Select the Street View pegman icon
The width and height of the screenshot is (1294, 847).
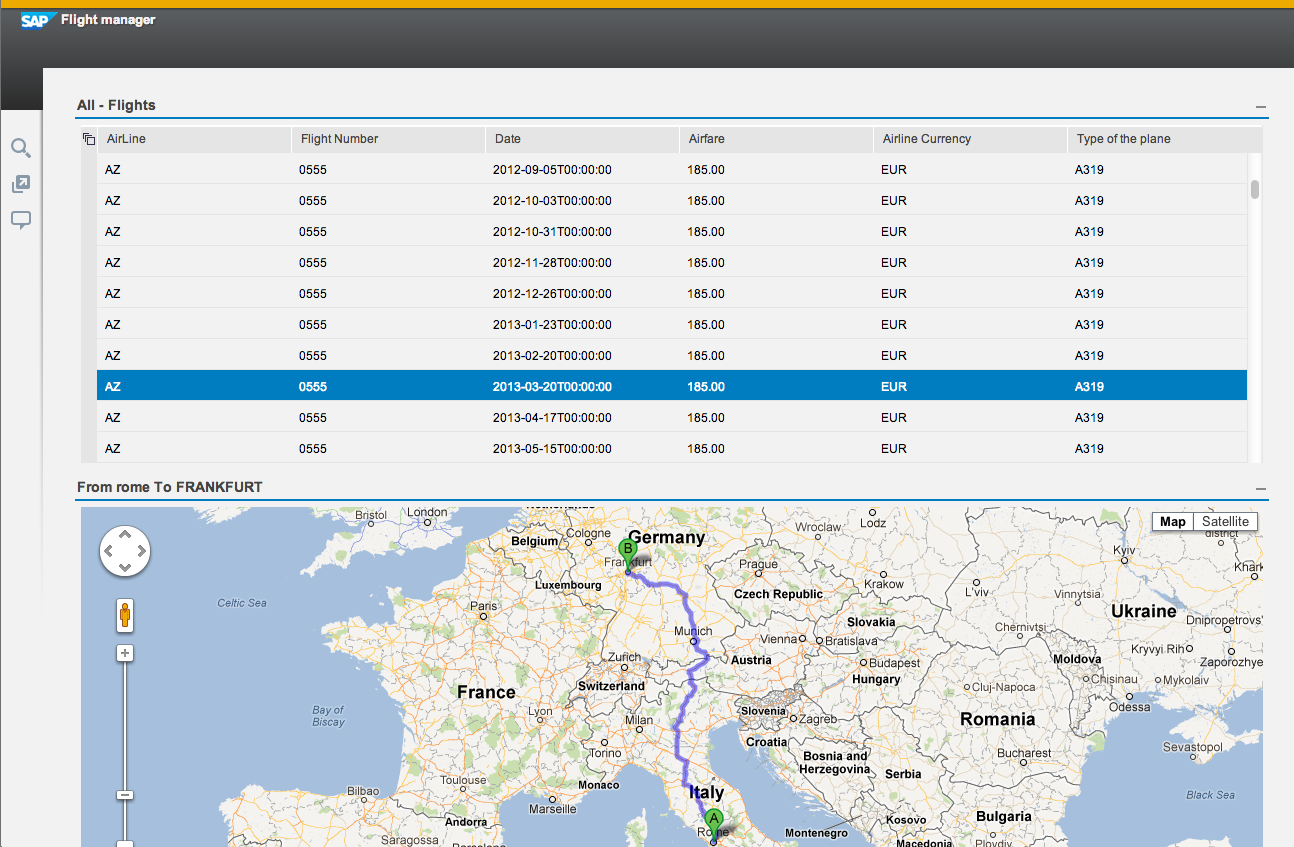pyautogui.click(x=125, y=614)
